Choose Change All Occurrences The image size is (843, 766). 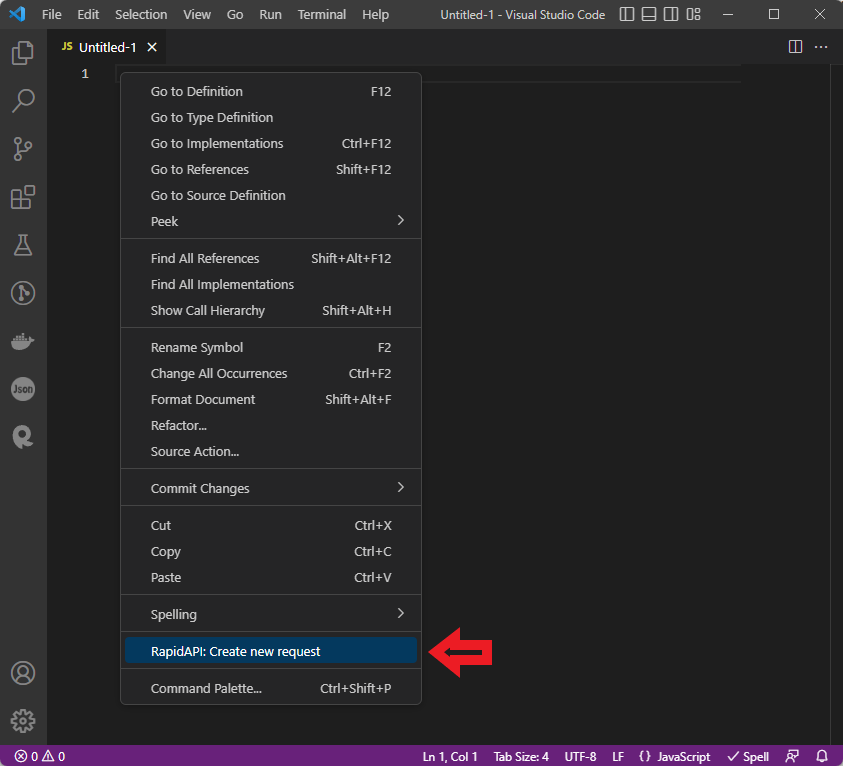(x=271, y=374)
